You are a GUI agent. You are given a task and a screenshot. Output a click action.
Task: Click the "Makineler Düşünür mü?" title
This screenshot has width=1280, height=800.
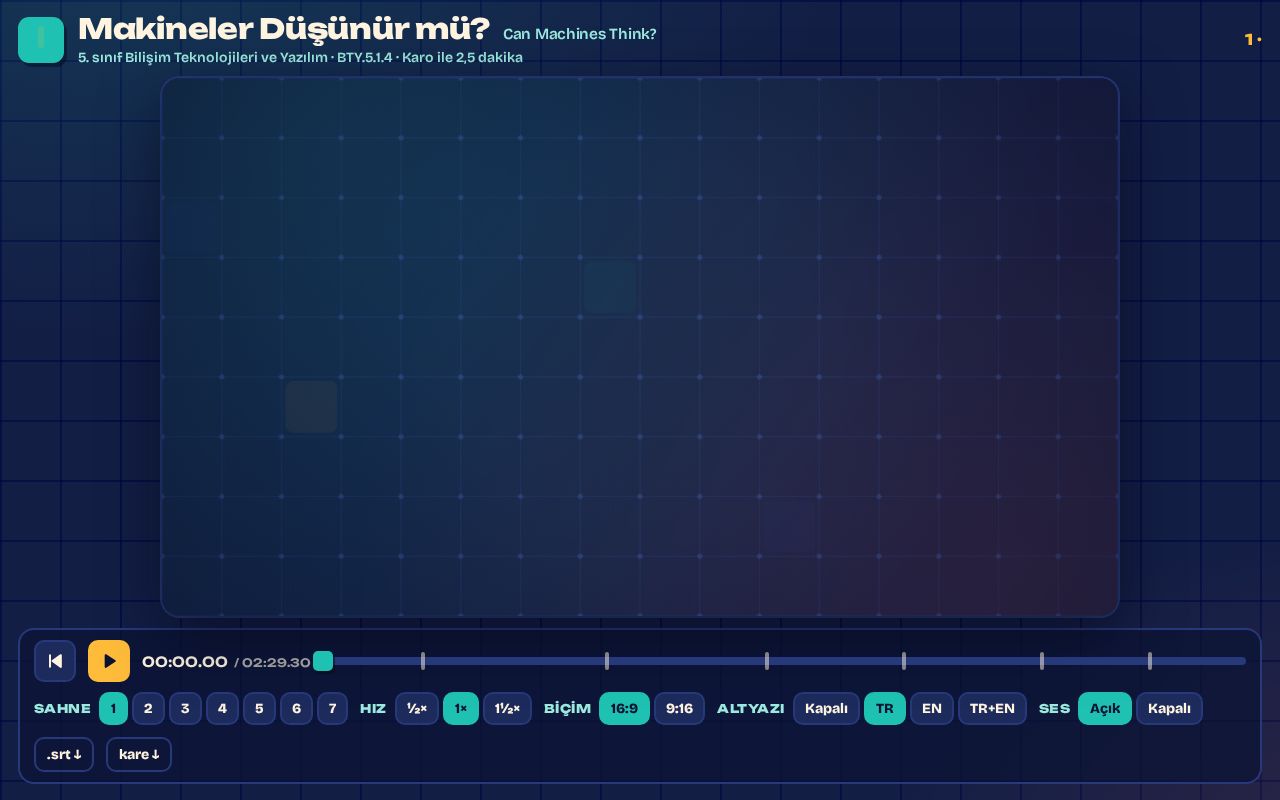click(x=284, y=30)
